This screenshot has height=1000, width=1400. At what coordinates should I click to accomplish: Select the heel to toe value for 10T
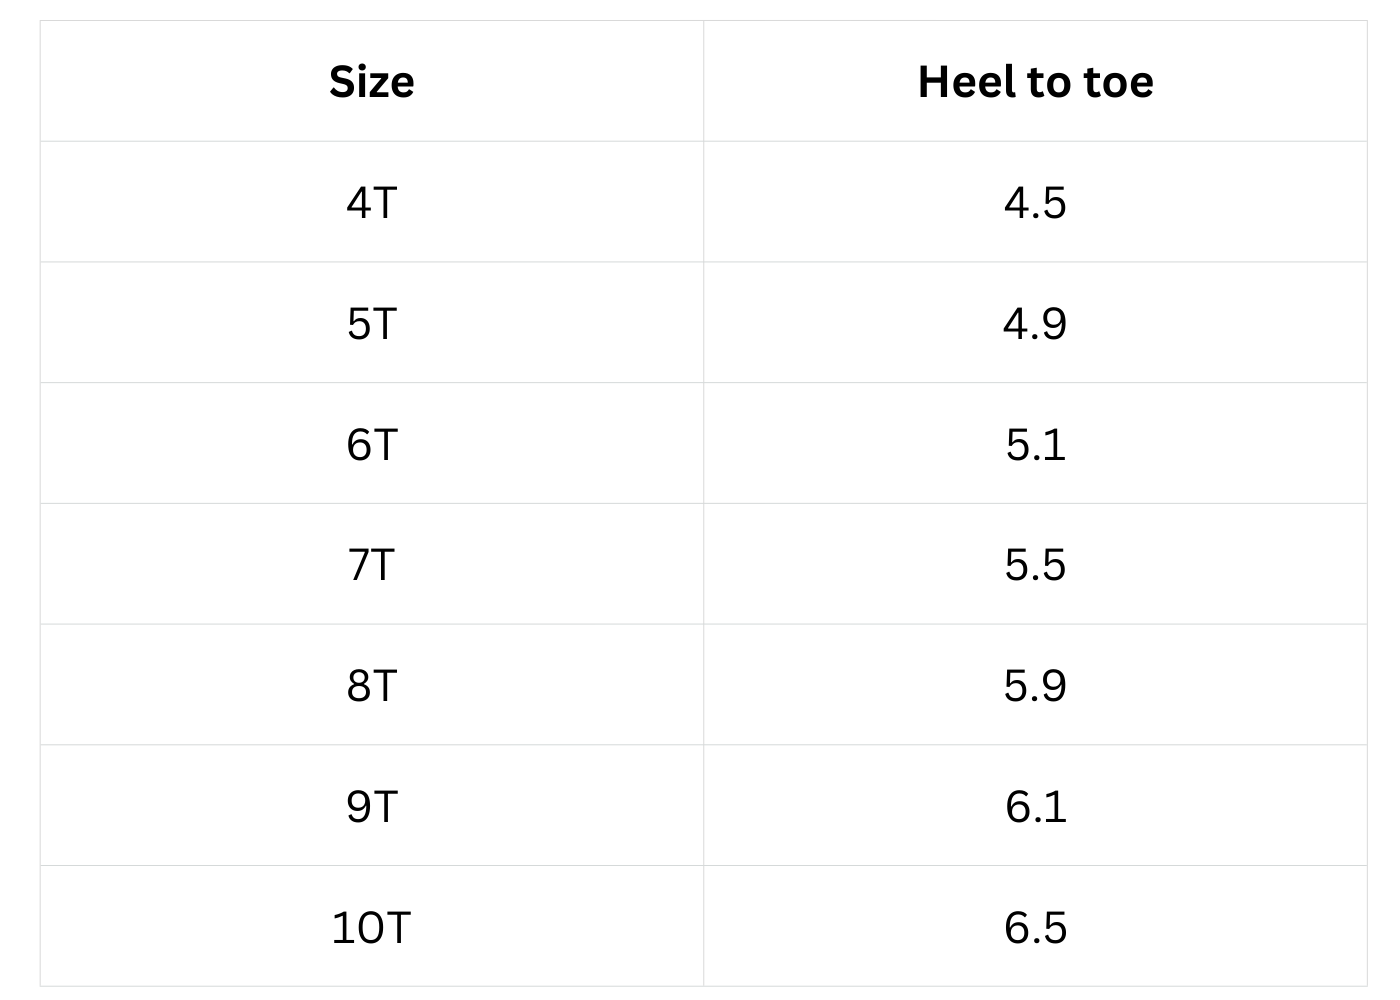(x=1035, y=927)
